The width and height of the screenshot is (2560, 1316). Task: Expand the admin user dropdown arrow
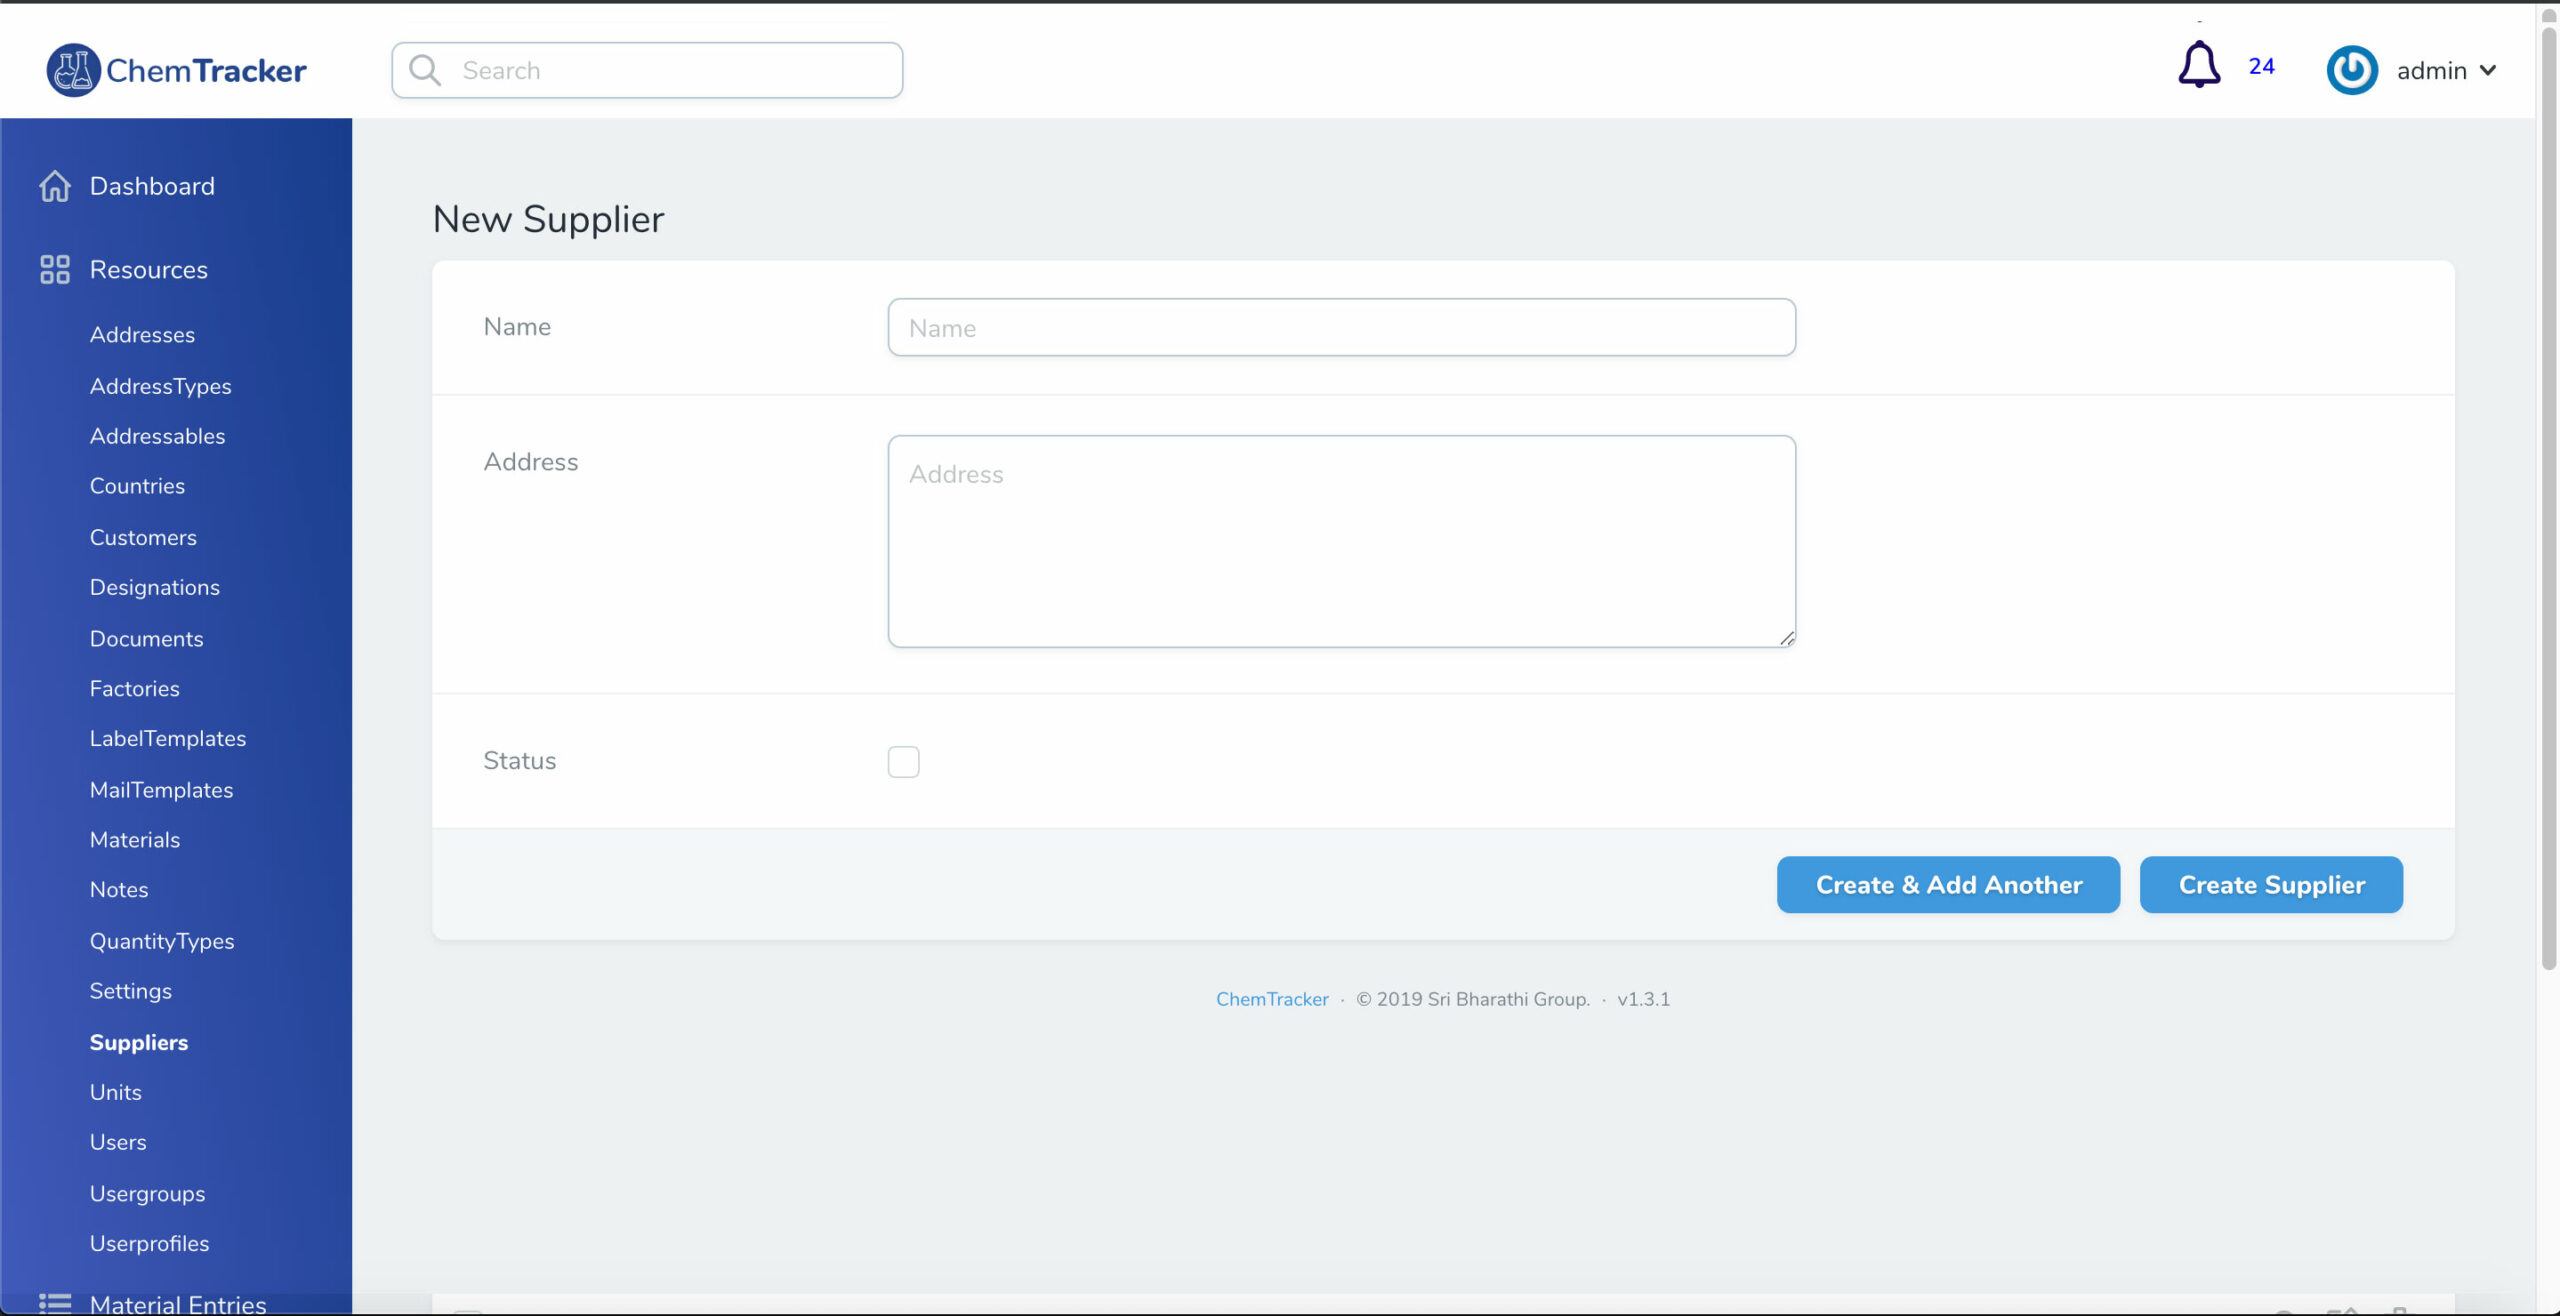coord(2488,70)
